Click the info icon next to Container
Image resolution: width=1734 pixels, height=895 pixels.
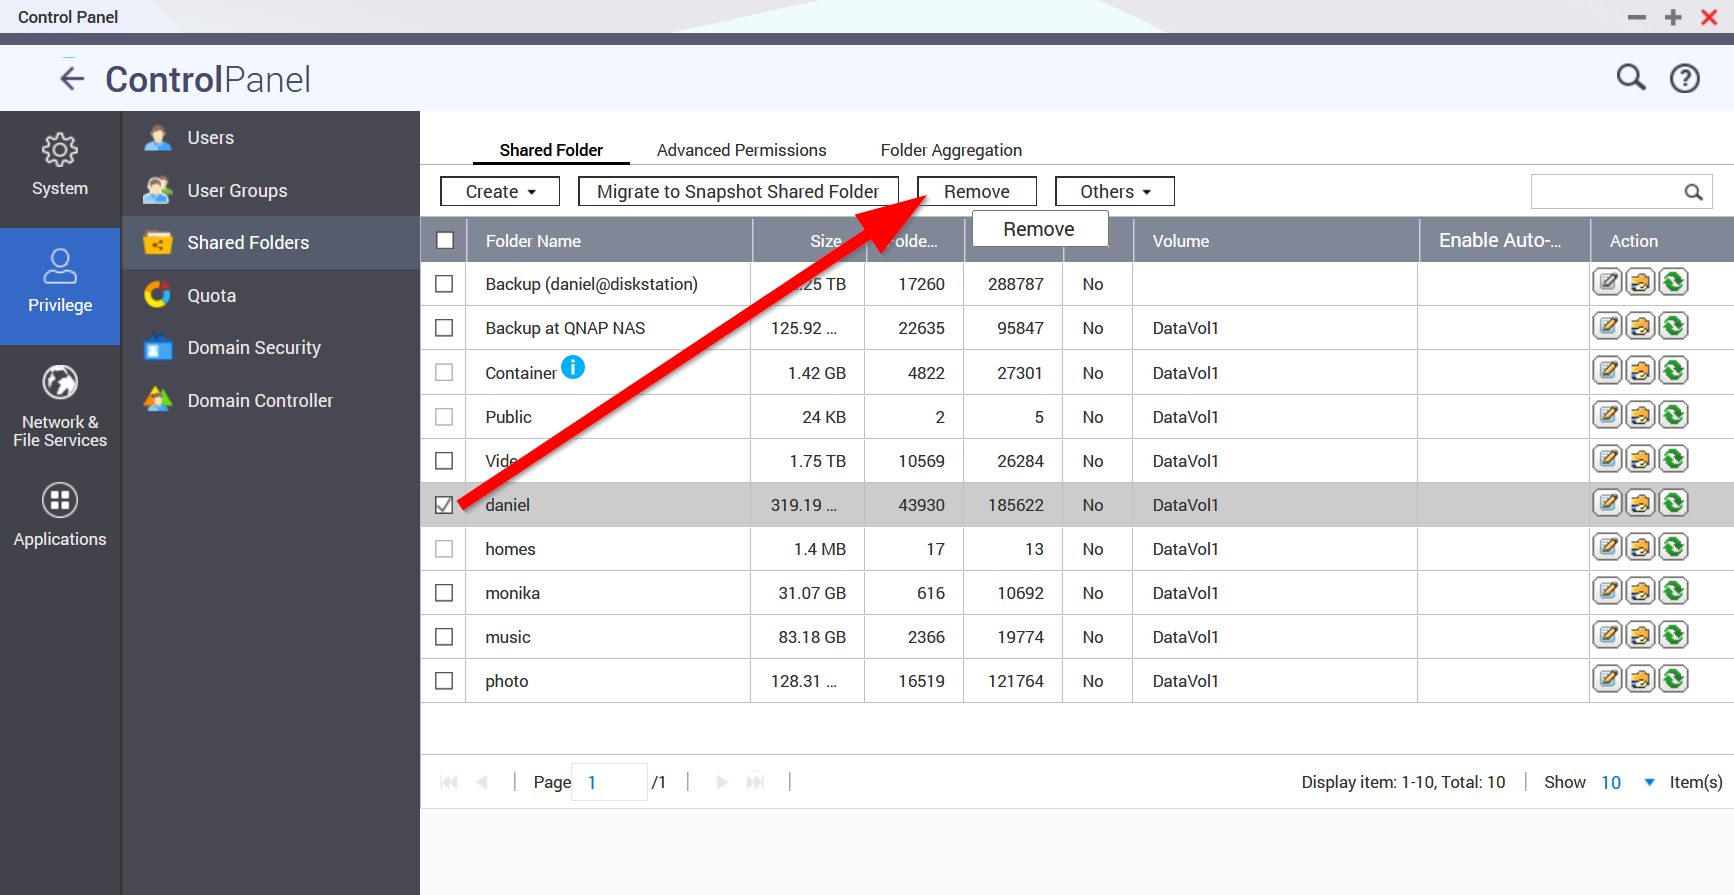pos(573,367)
